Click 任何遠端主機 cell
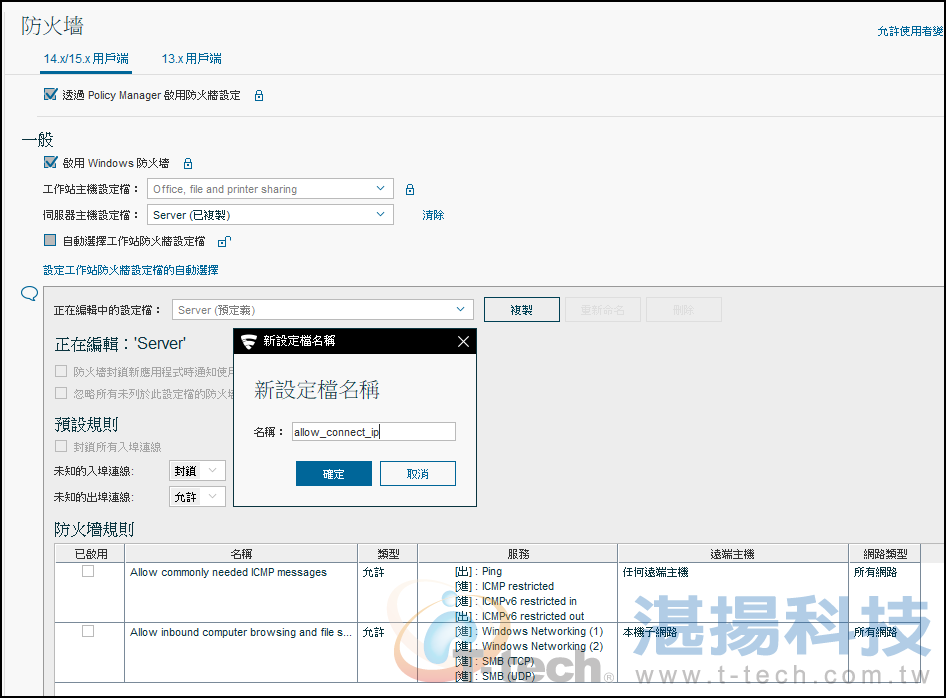 pyautogui.click(x=655, y=572)
